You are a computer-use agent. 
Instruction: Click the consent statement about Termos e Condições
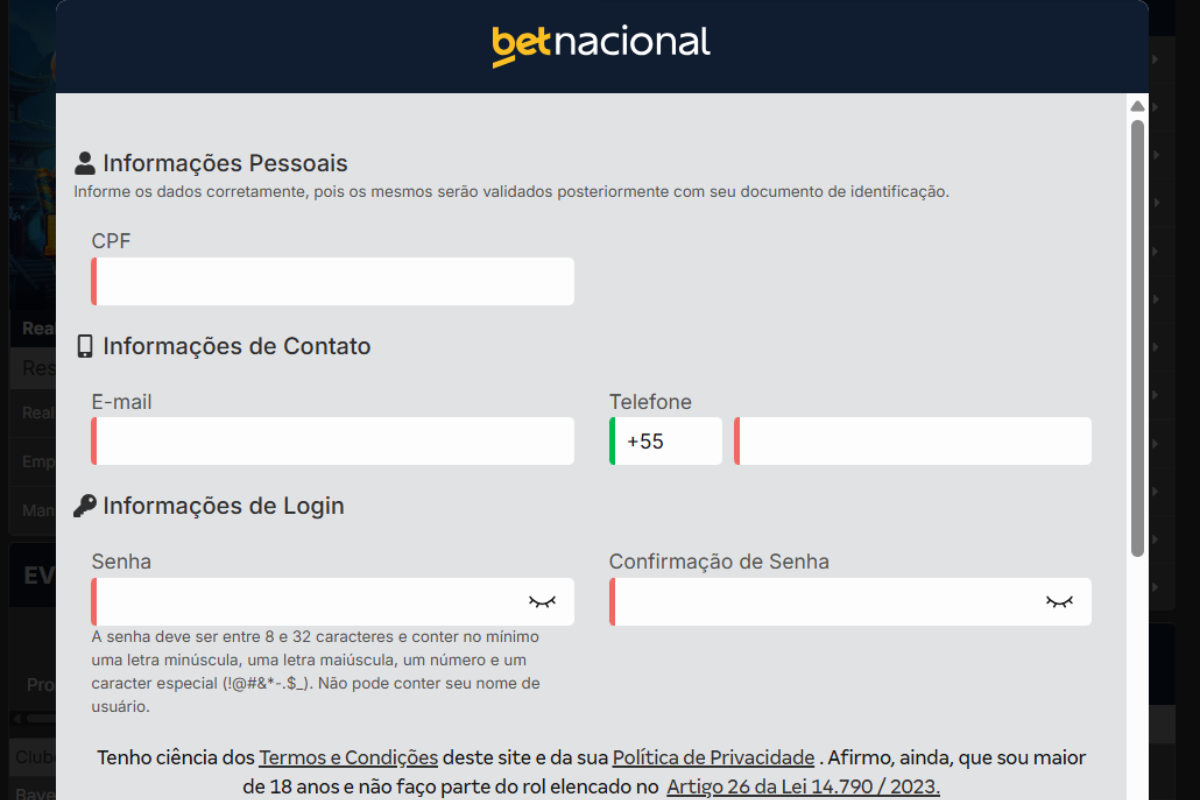pos(590,772)
